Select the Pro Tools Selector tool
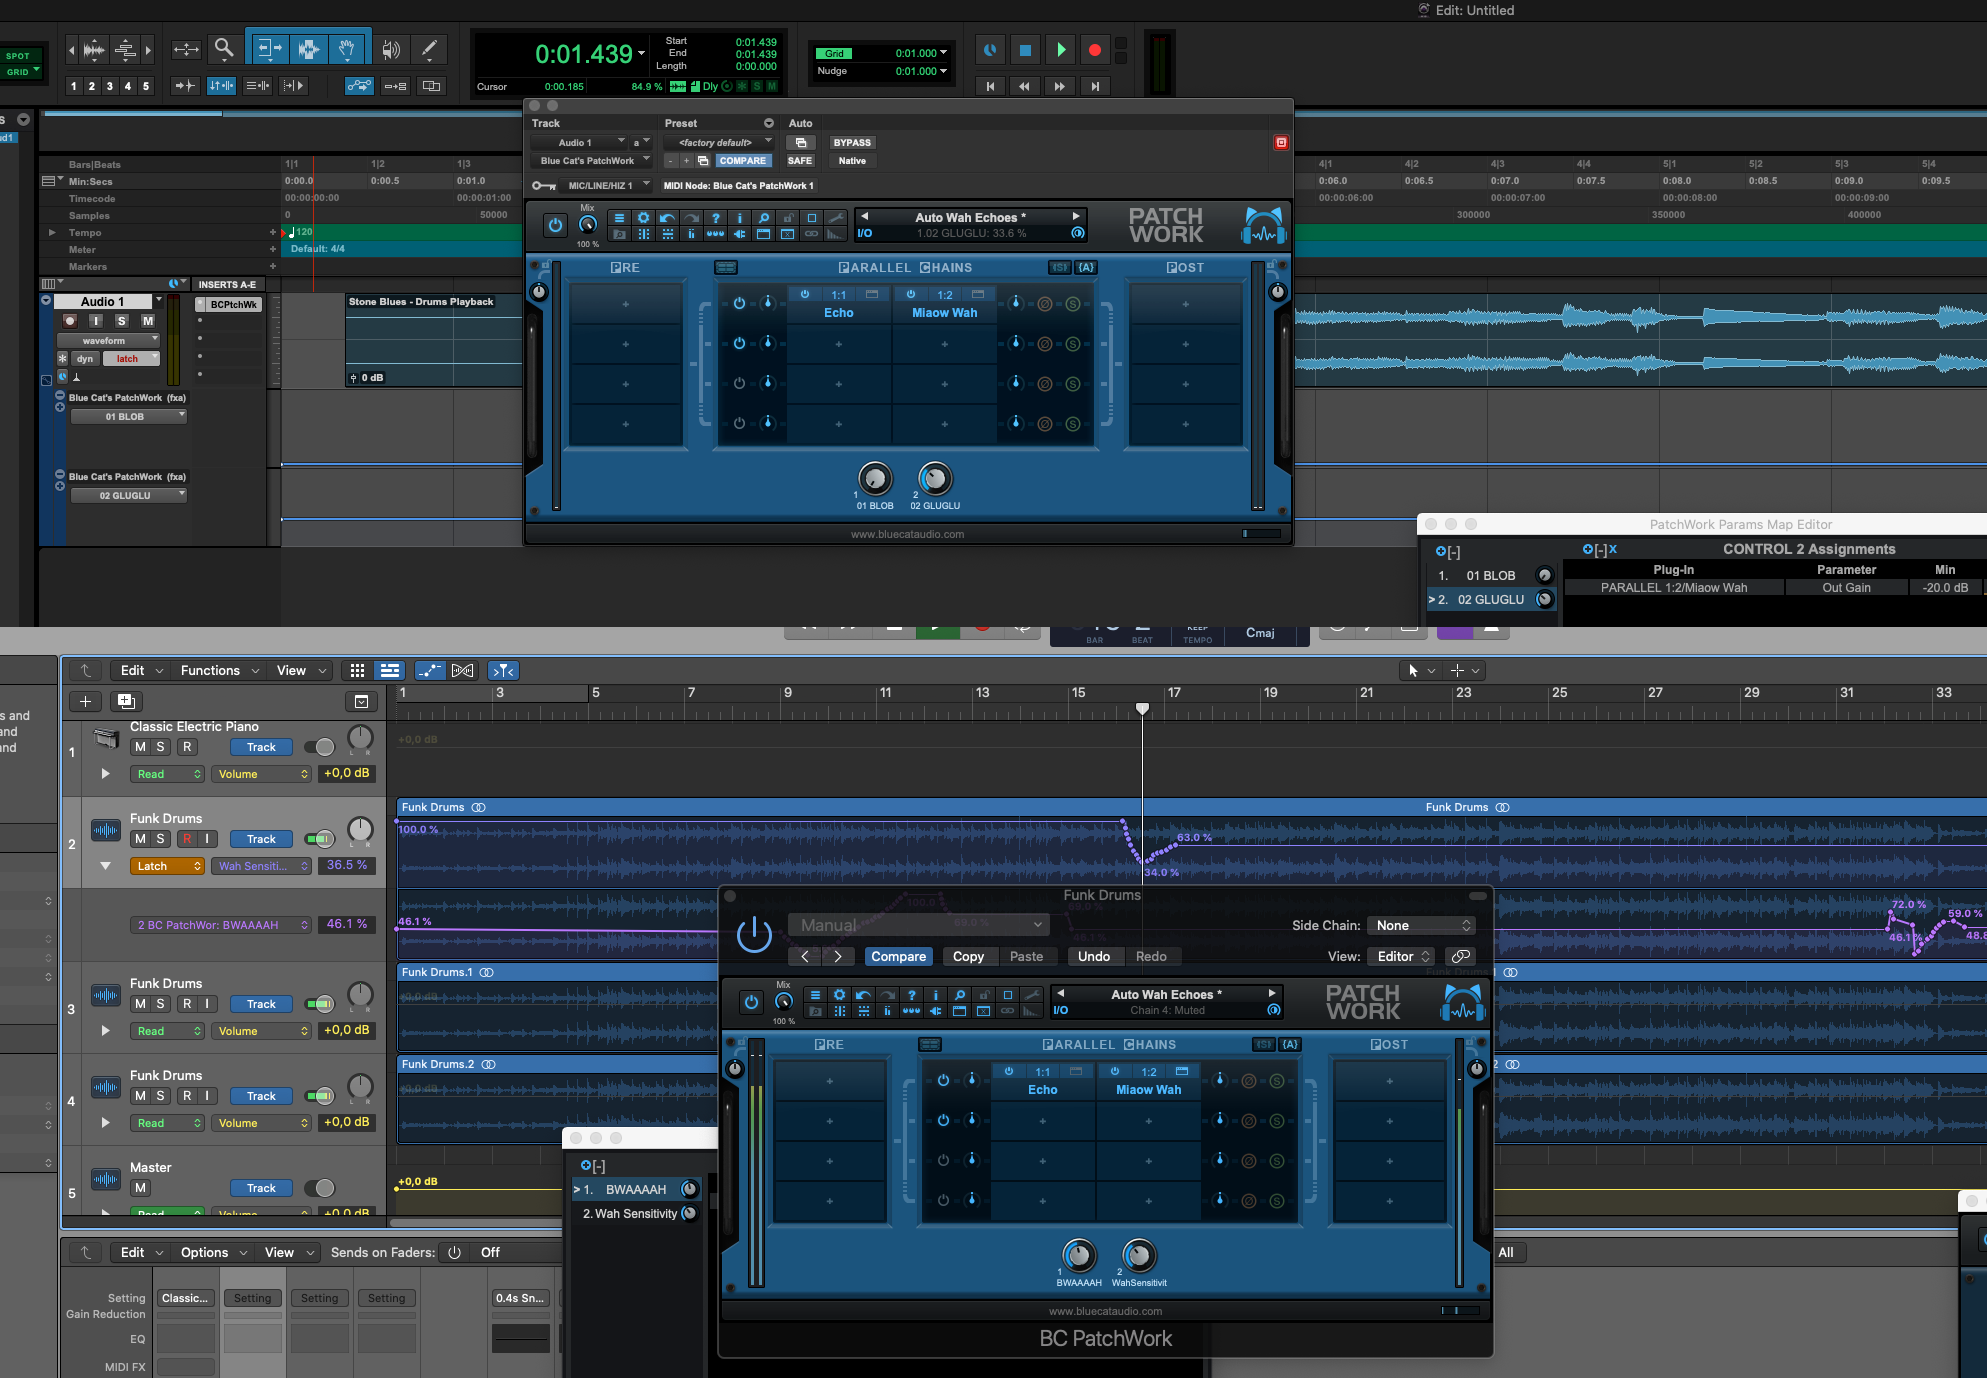Image resolution: width=1987 pixels, height=1378 pixels. click(x=309, y=48)
